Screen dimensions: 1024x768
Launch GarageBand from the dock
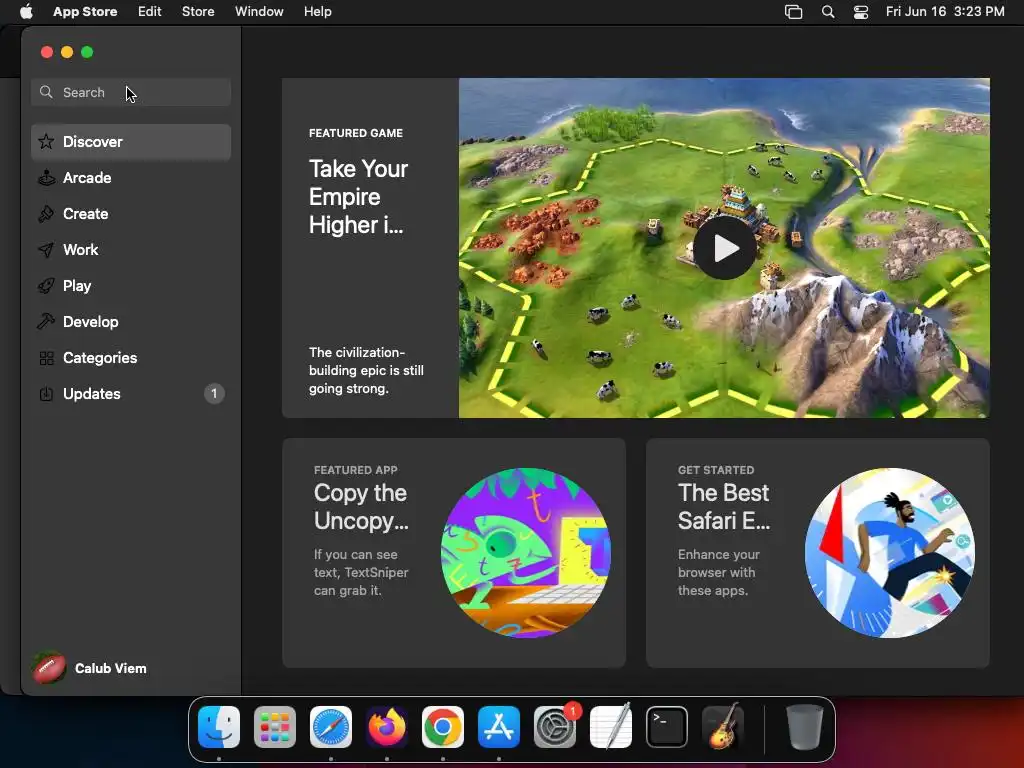click(x=723, y=727)
